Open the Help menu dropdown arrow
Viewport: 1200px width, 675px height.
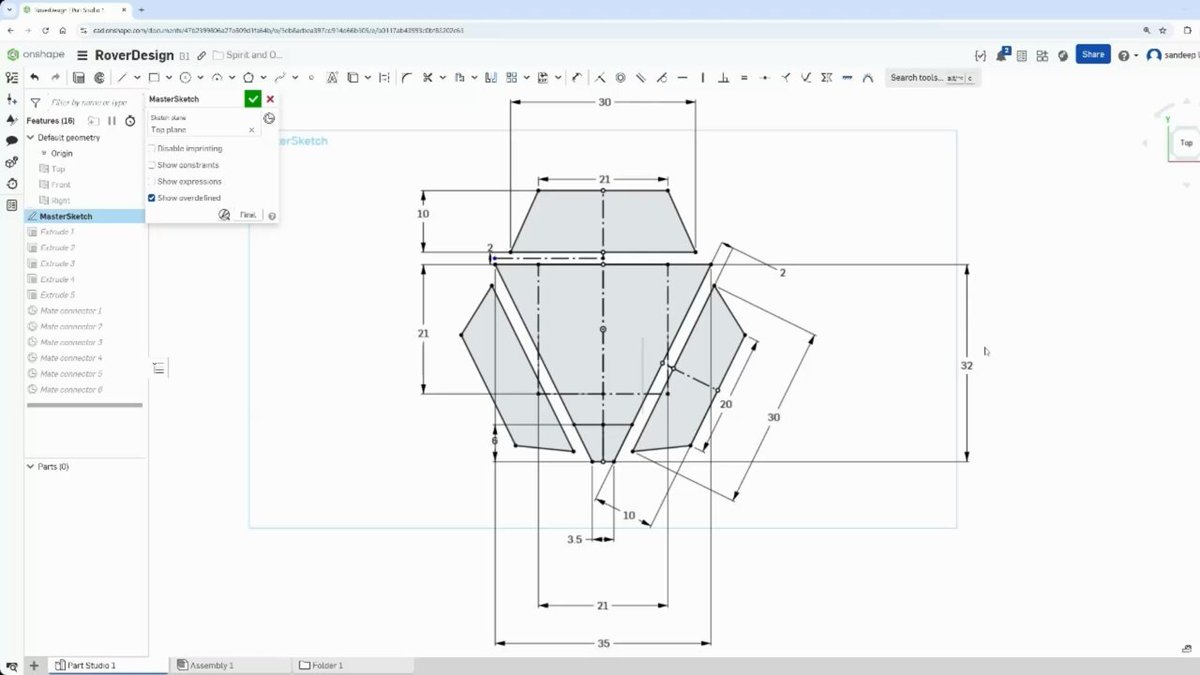1136,55
